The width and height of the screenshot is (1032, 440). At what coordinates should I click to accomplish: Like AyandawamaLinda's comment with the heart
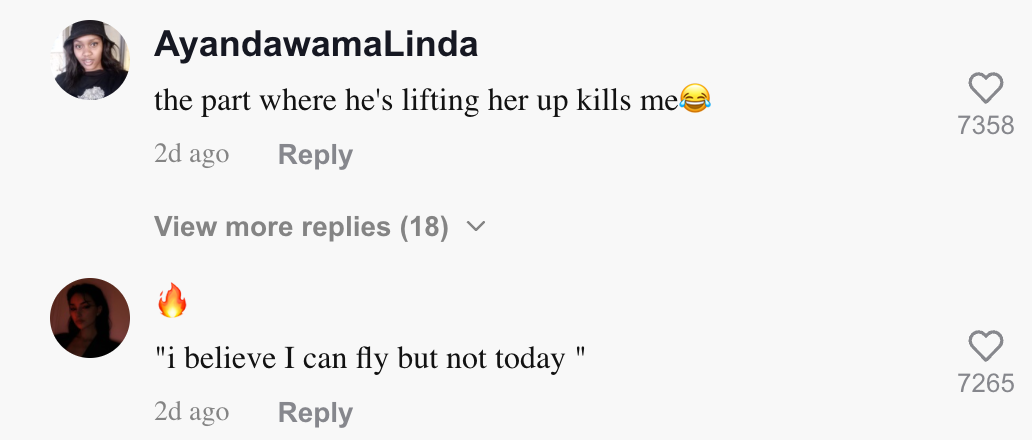click(986, 89)
